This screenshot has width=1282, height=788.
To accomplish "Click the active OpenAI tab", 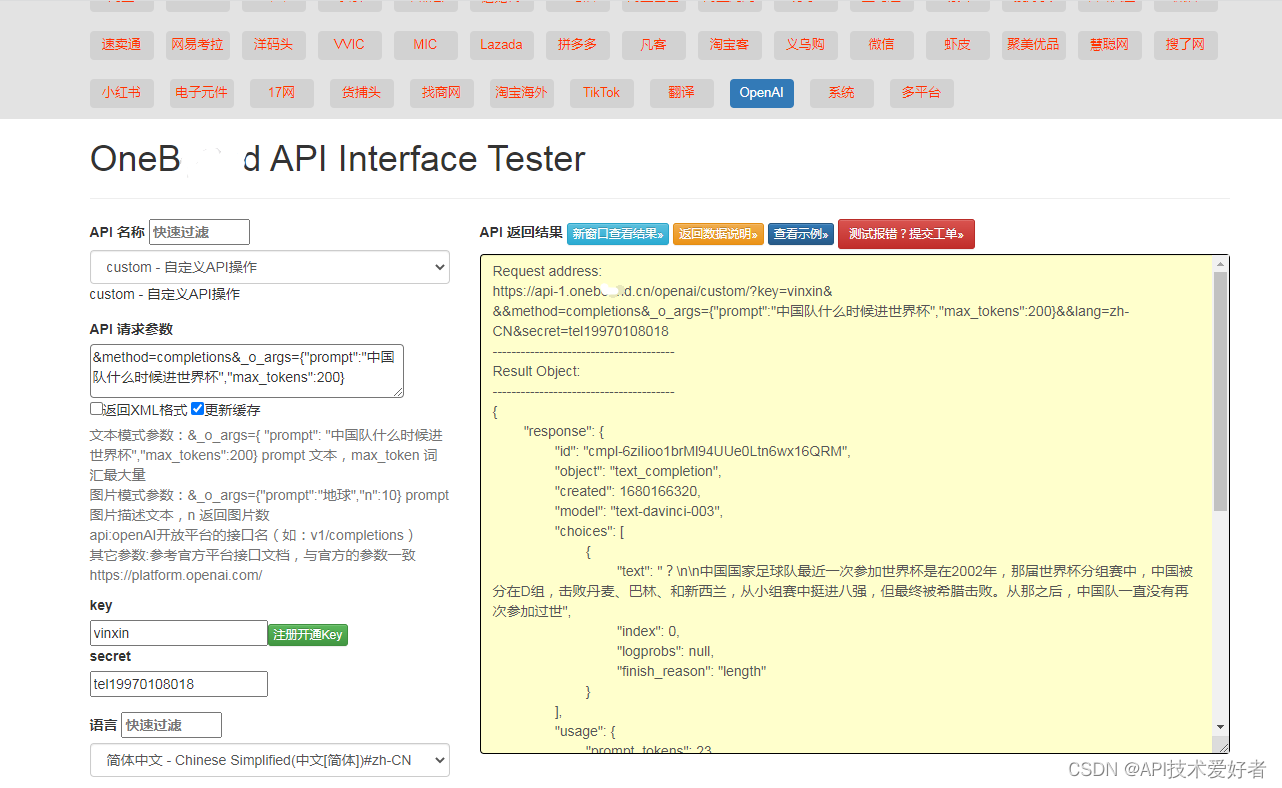I will [761, 93].
